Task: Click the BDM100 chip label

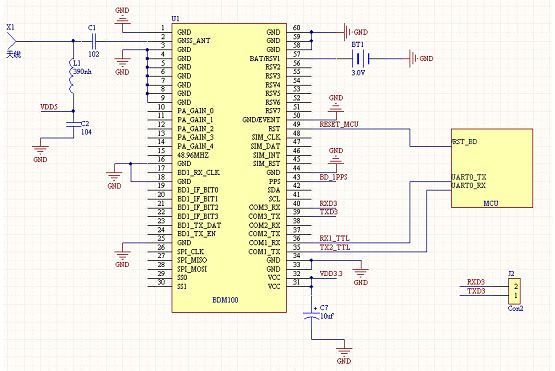Action: coord(225,300)
